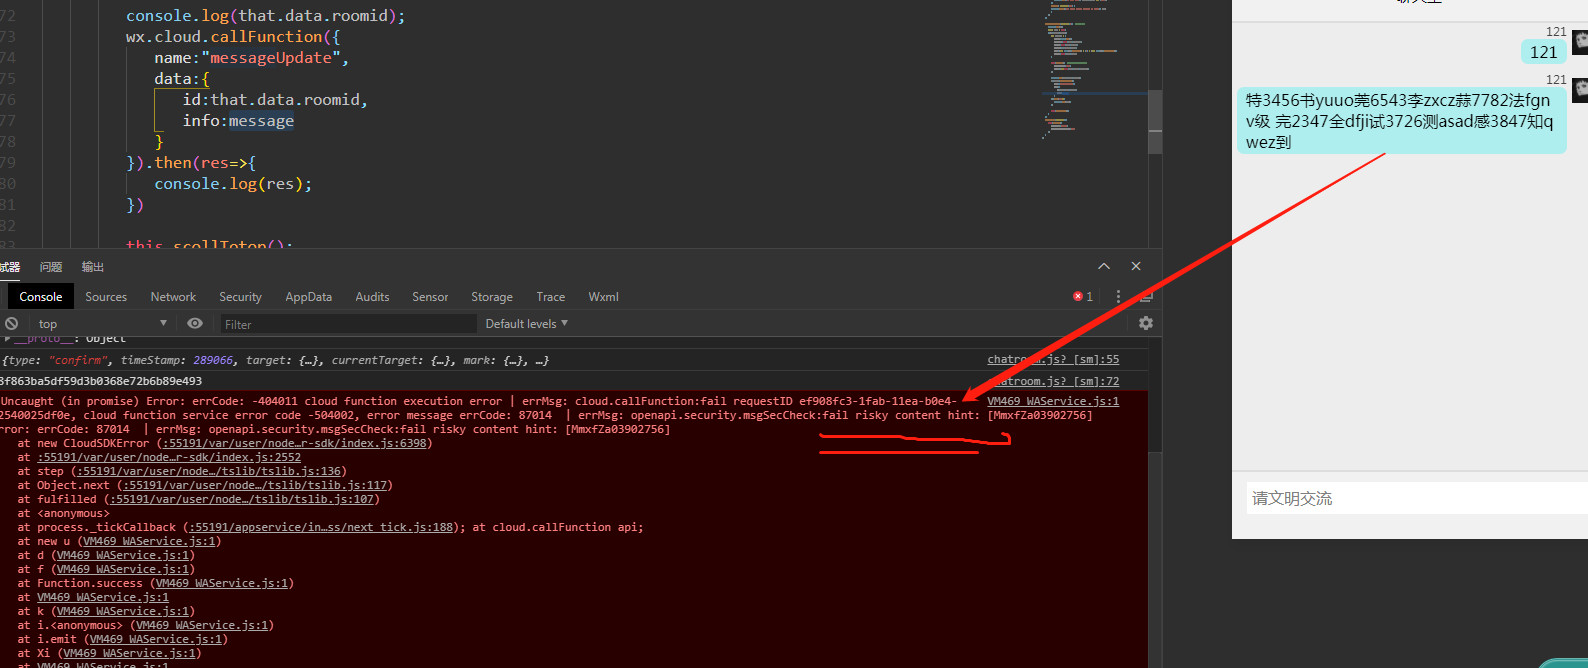Collapse debugger panel with up chevron
The width and height of the screenshot is (1588, 668).
point(1104,266)
